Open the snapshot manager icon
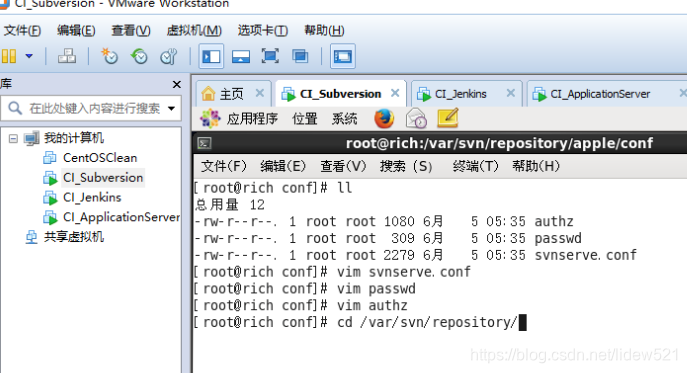Image resolution: width=687 pixels, height=373 pixels. (169, 56)
